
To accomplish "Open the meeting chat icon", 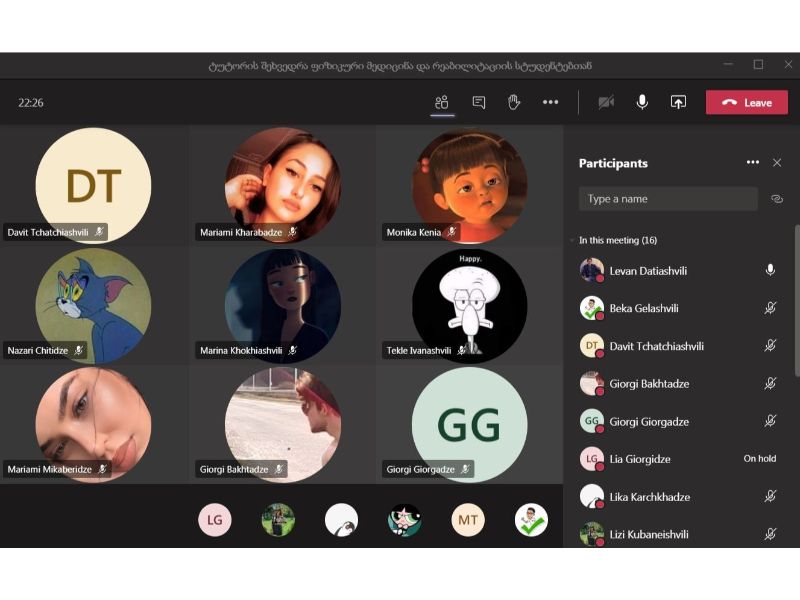I will pyautogui.click(x=479, y=103).
